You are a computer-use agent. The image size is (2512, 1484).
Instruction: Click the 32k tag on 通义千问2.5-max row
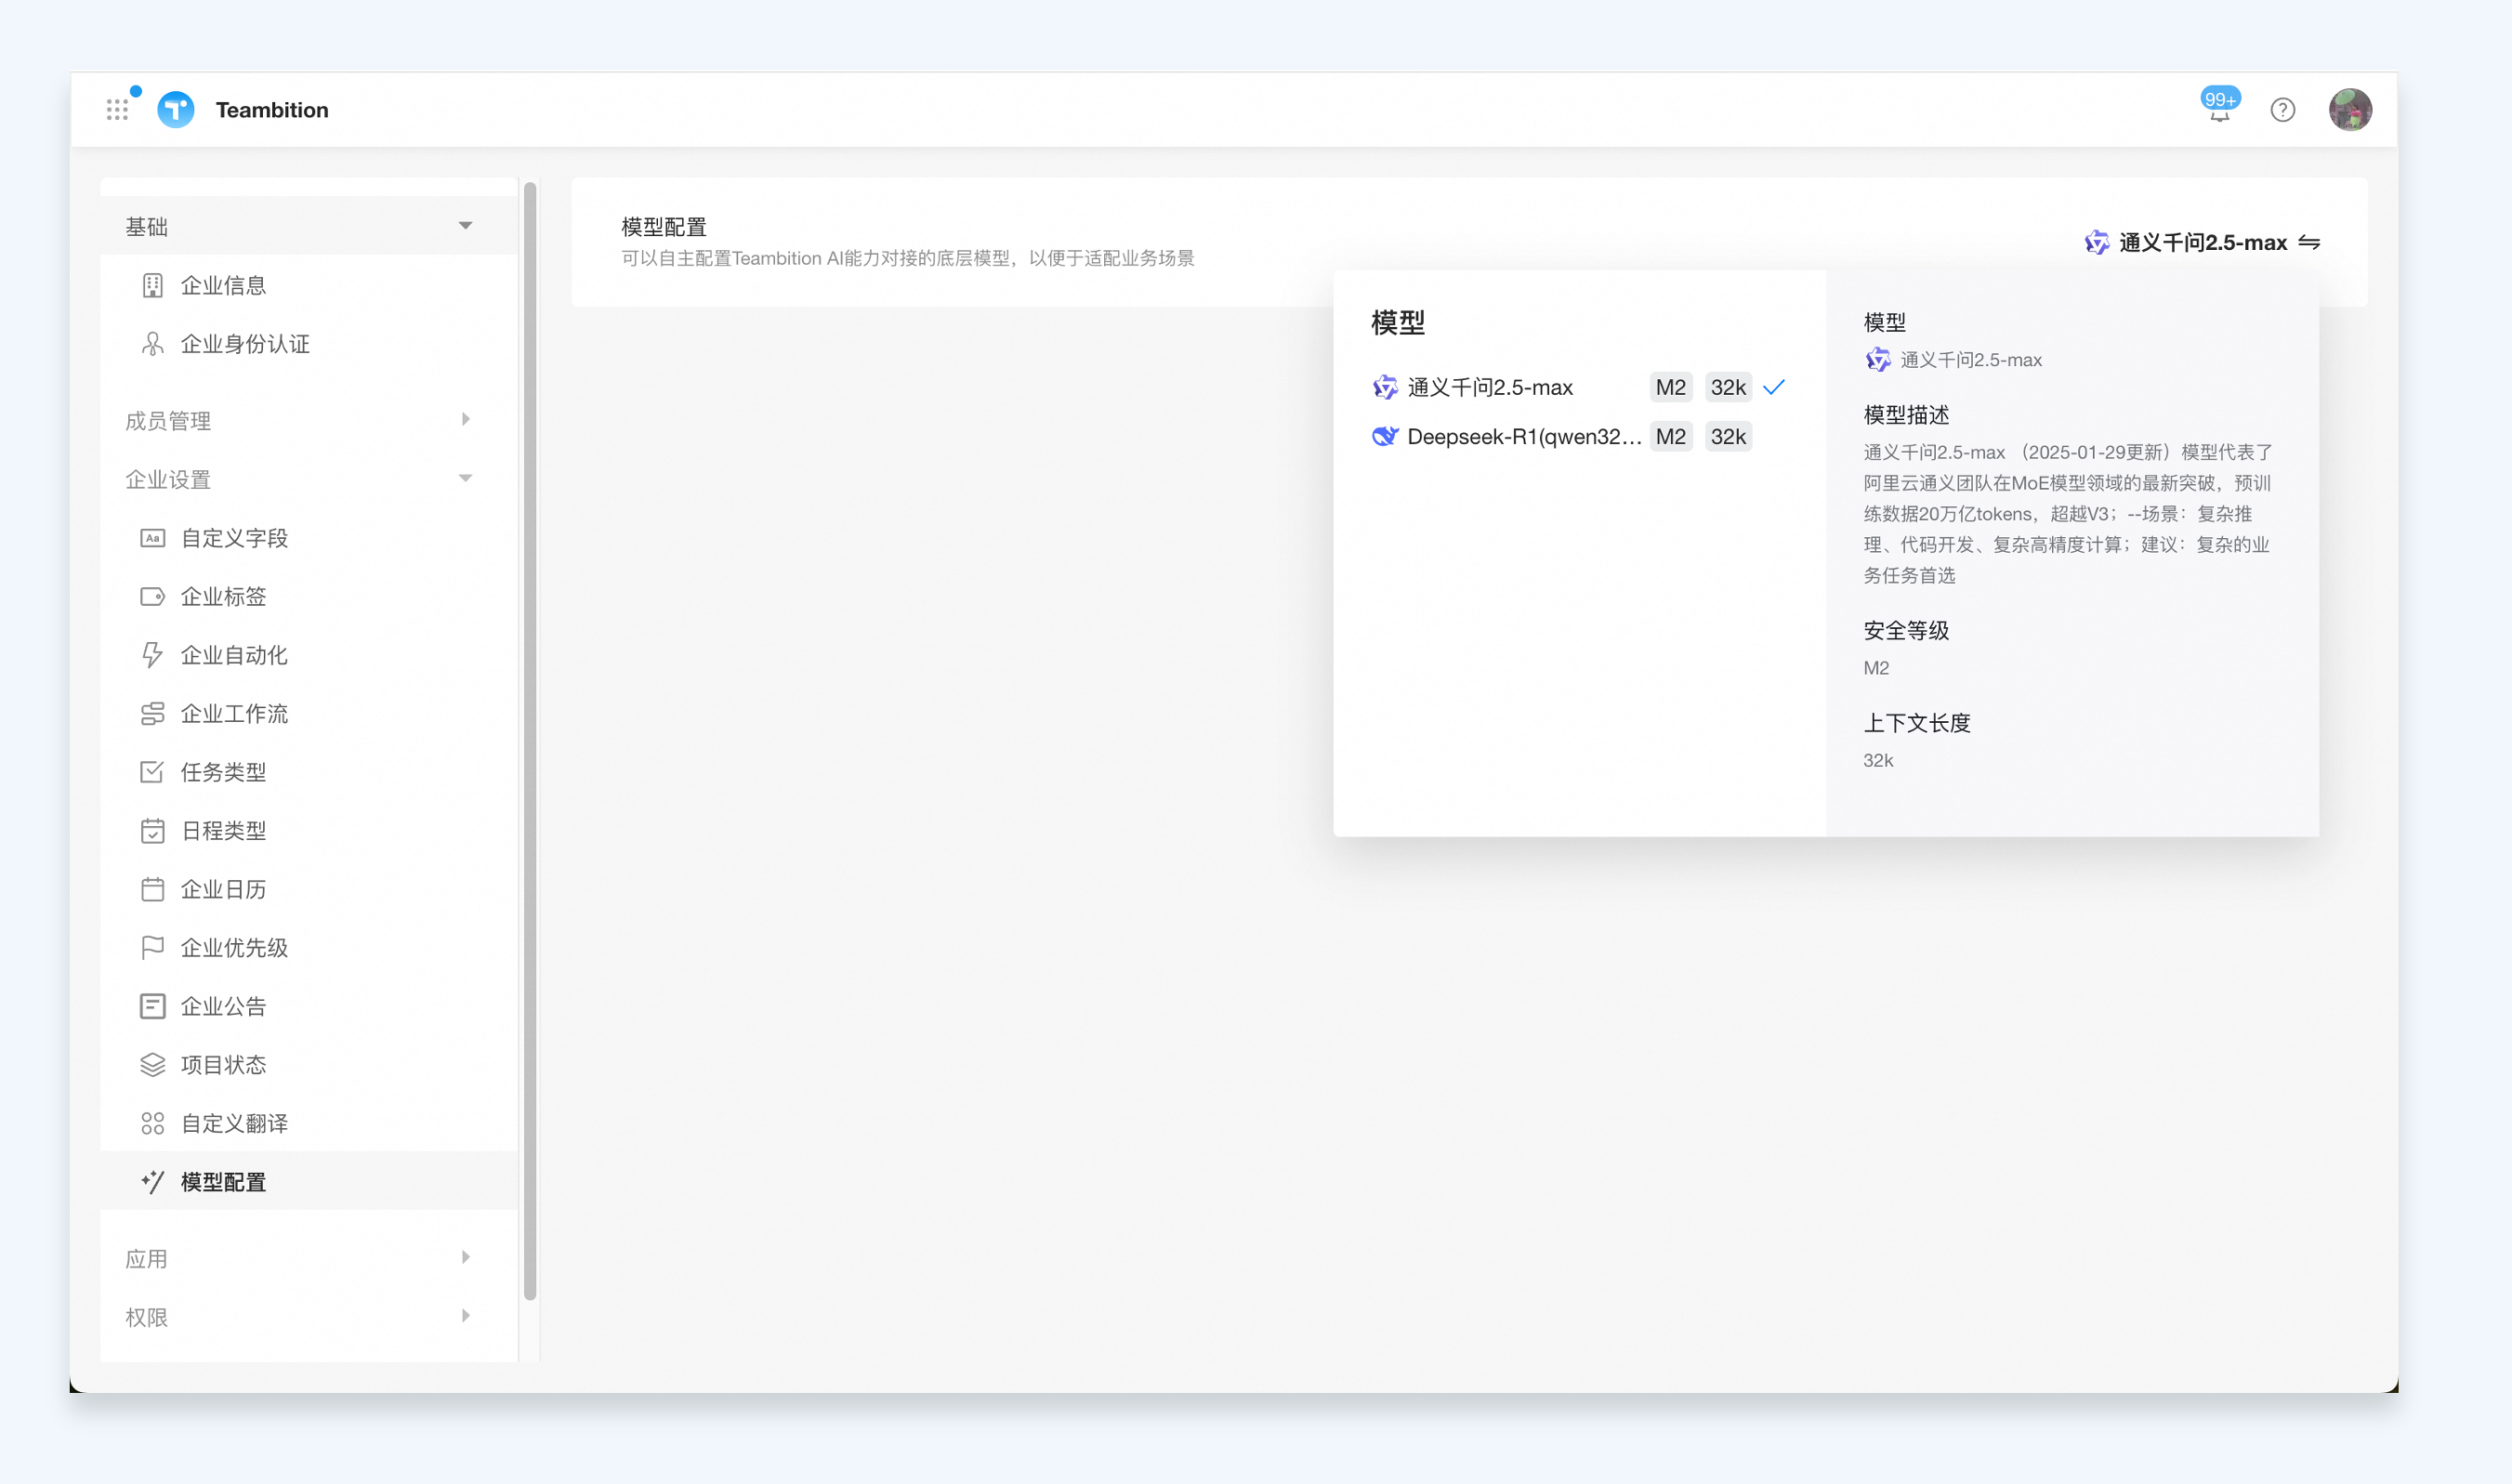pos(1728,387)
